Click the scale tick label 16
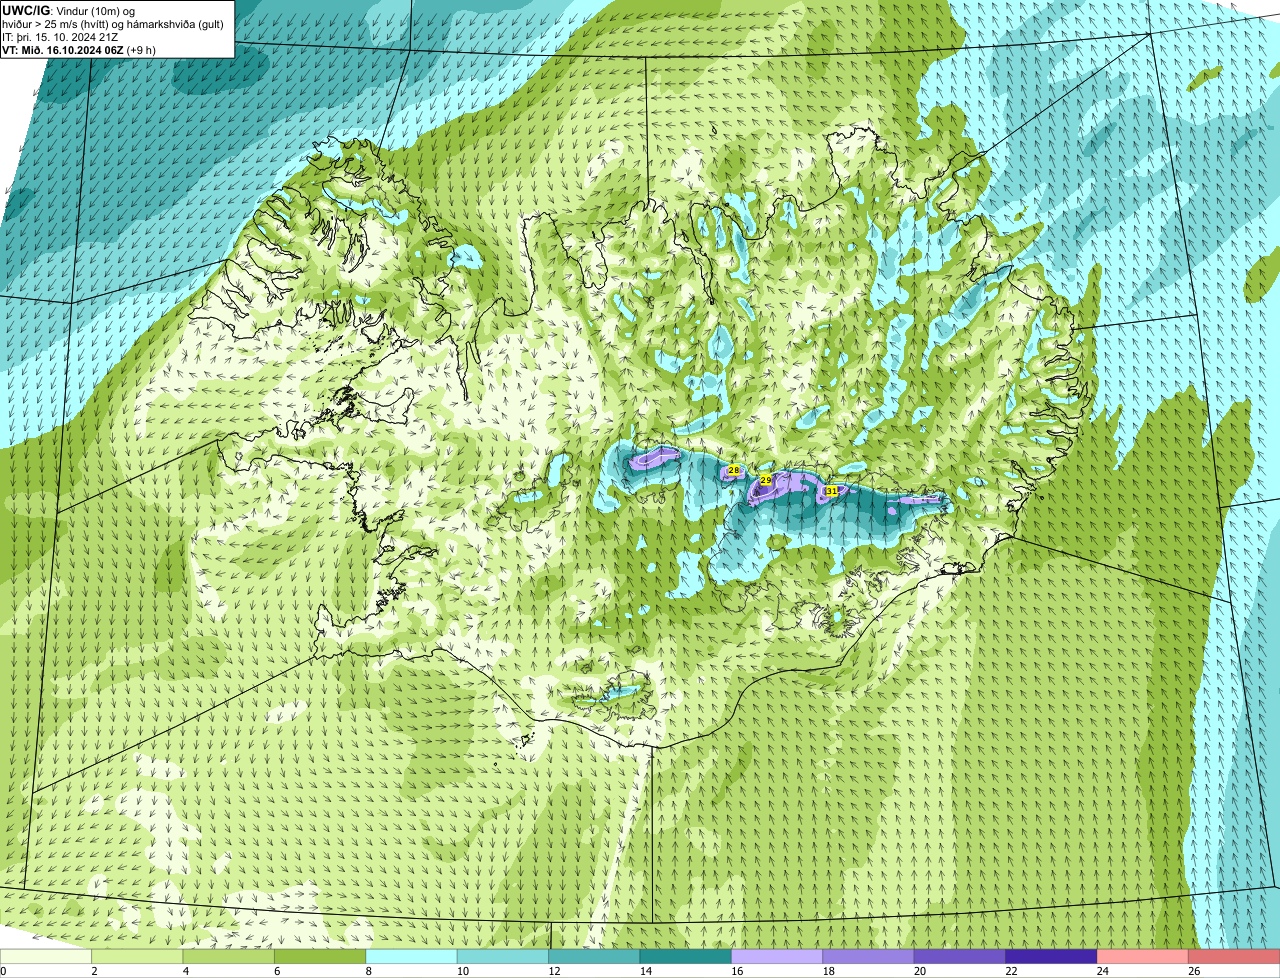Viewport: 1280px width, 978px height. pos(736,971)
